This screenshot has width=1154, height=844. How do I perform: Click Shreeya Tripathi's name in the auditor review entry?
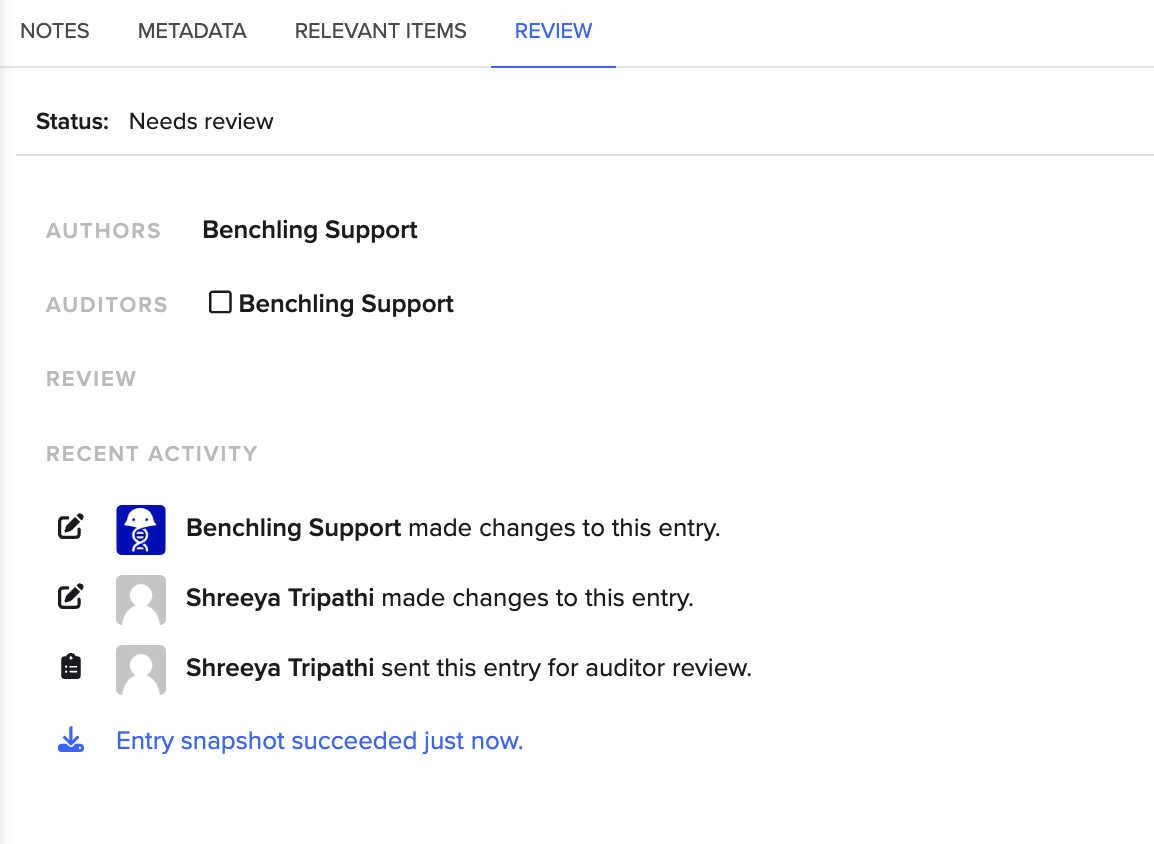pyautogui.click(x=280, y=667)
